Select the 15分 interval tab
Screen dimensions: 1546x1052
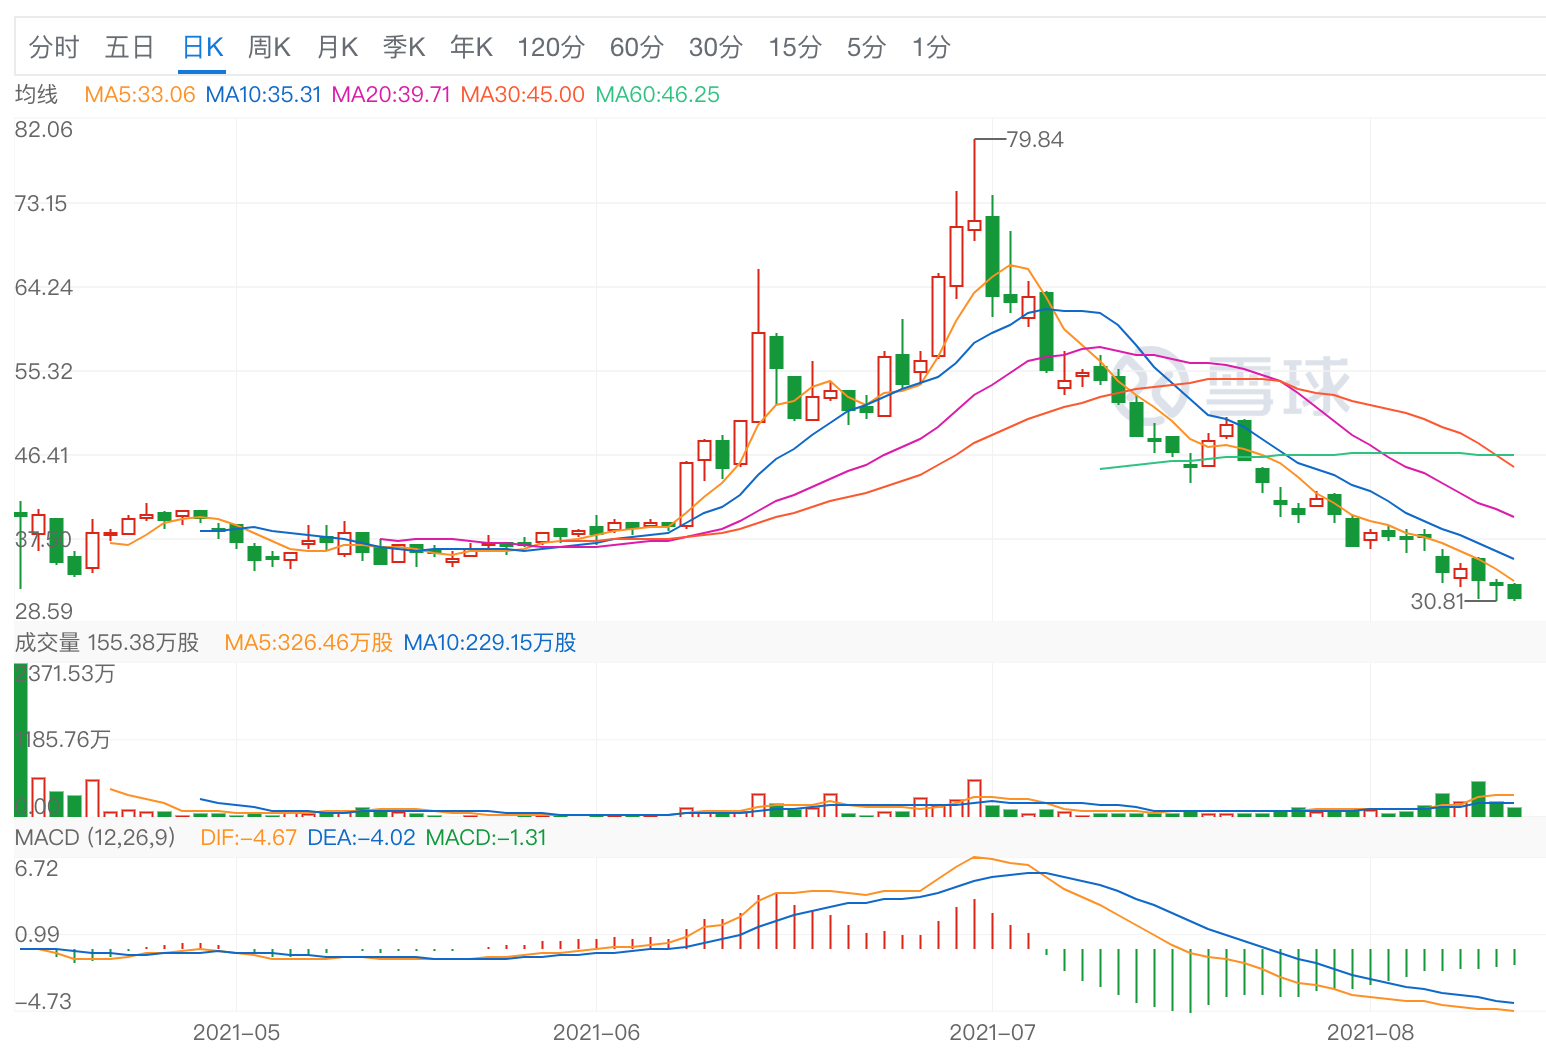[795, 47]
